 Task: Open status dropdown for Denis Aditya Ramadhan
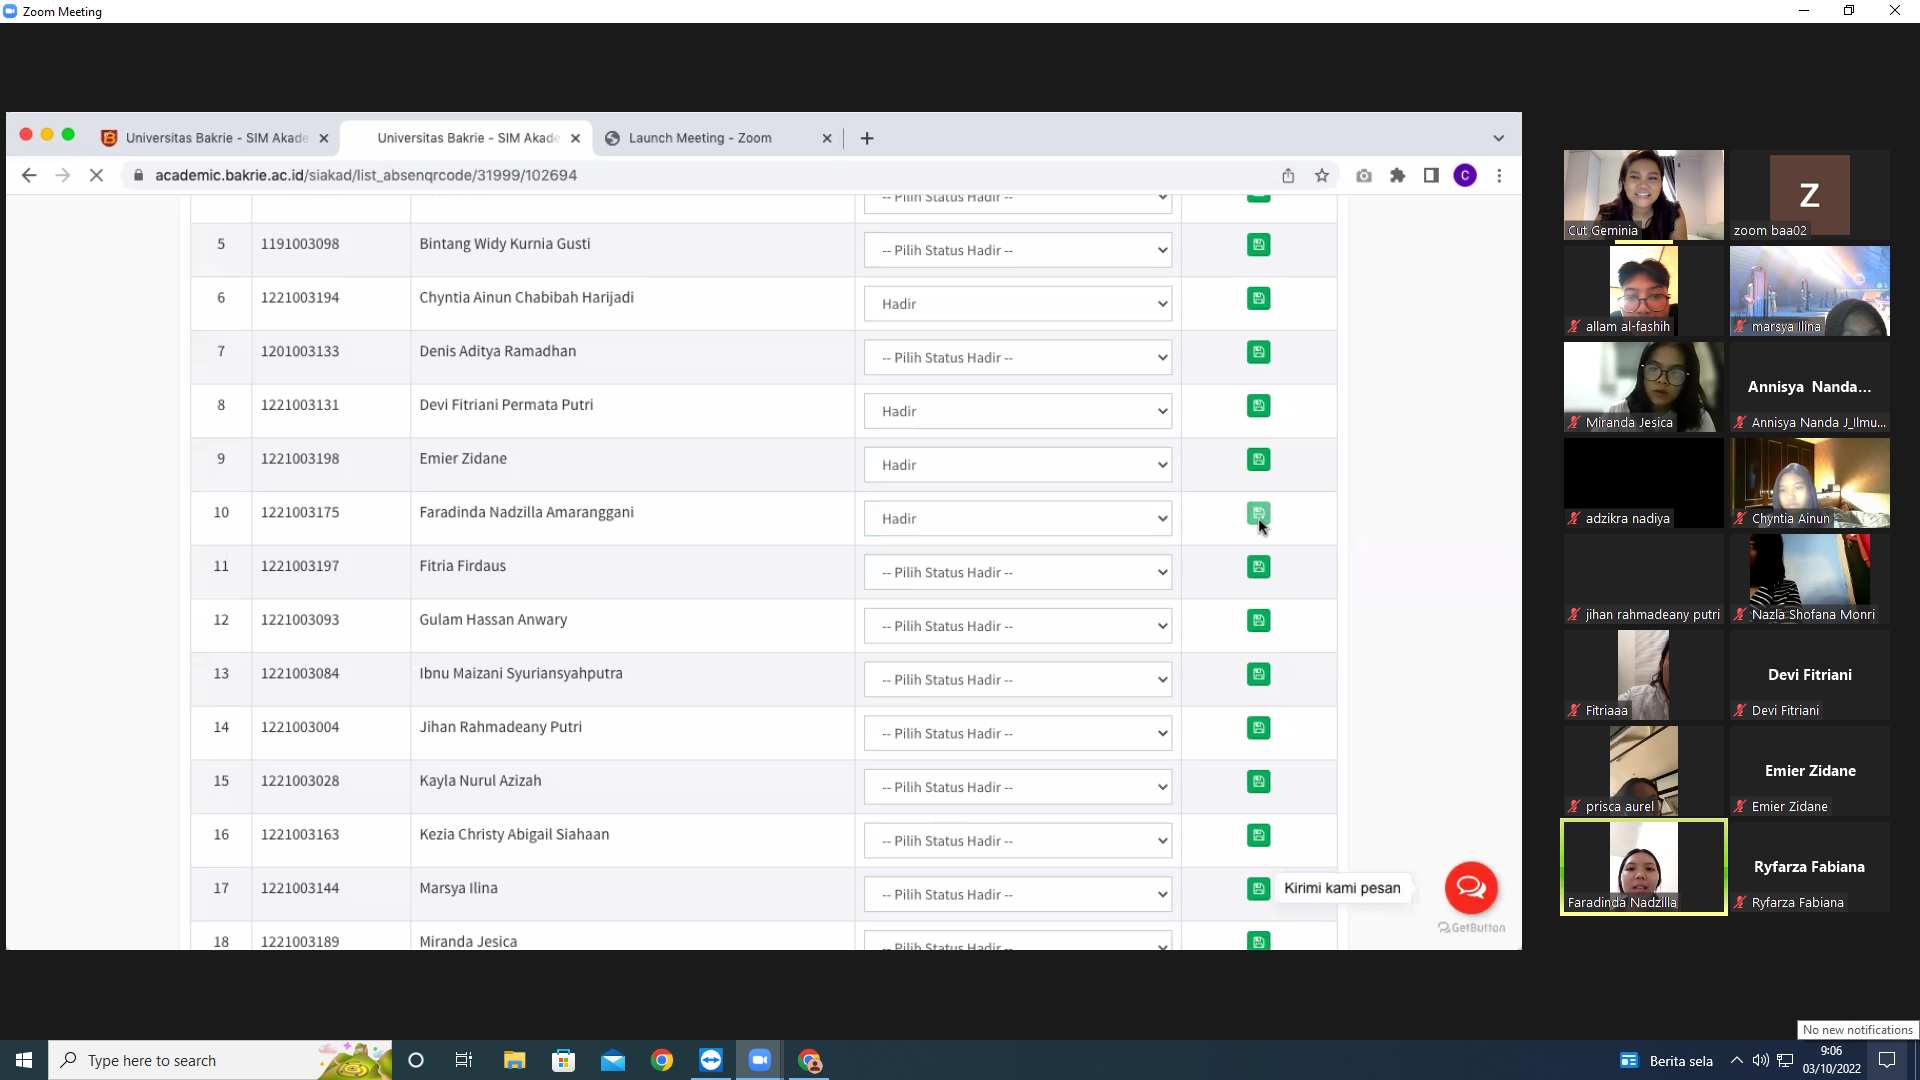pyautogui.click(x=1018, y=358)
